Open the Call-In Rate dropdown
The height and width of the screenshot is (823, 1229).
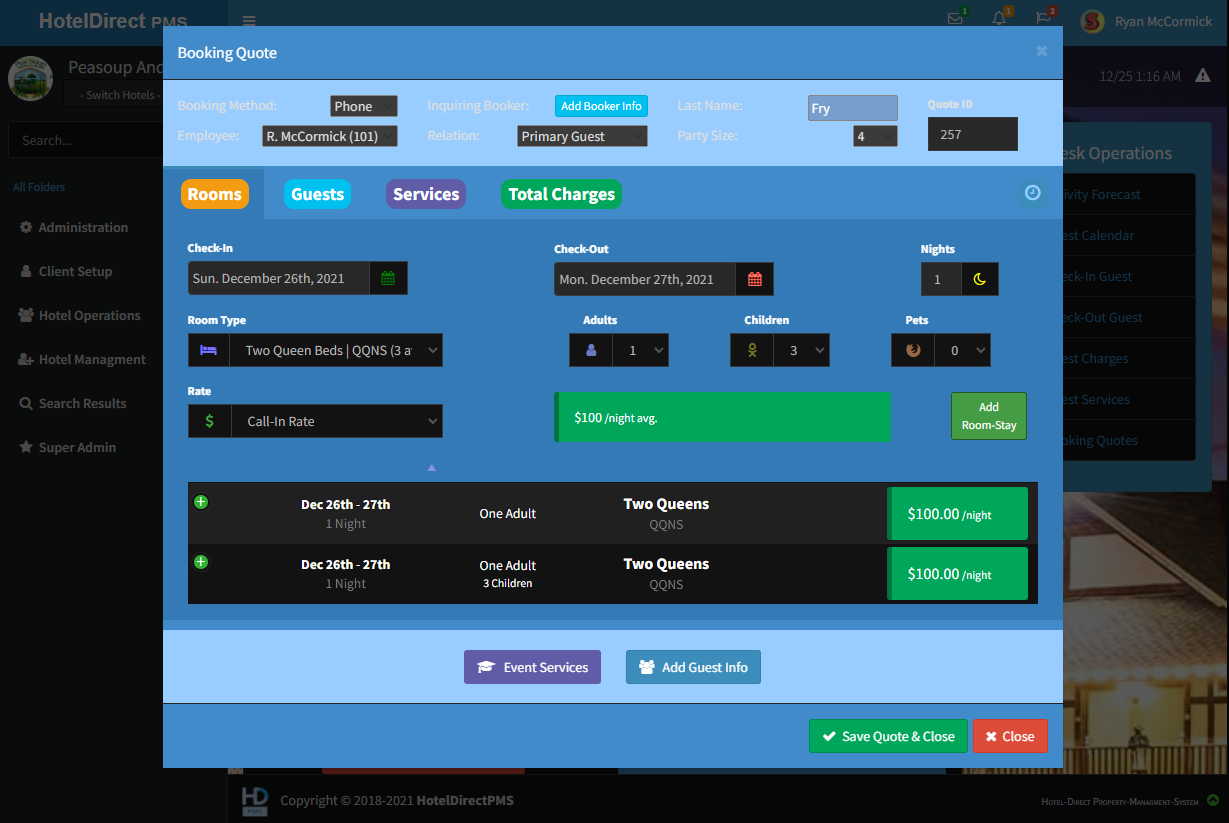337,421
